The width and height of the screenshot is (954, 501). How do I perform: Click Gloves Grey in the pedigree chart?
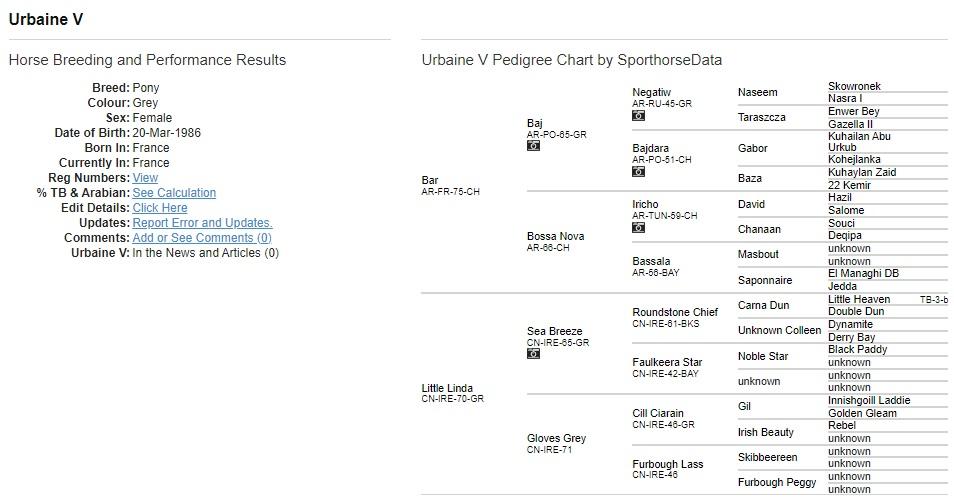tap(556, 438)
